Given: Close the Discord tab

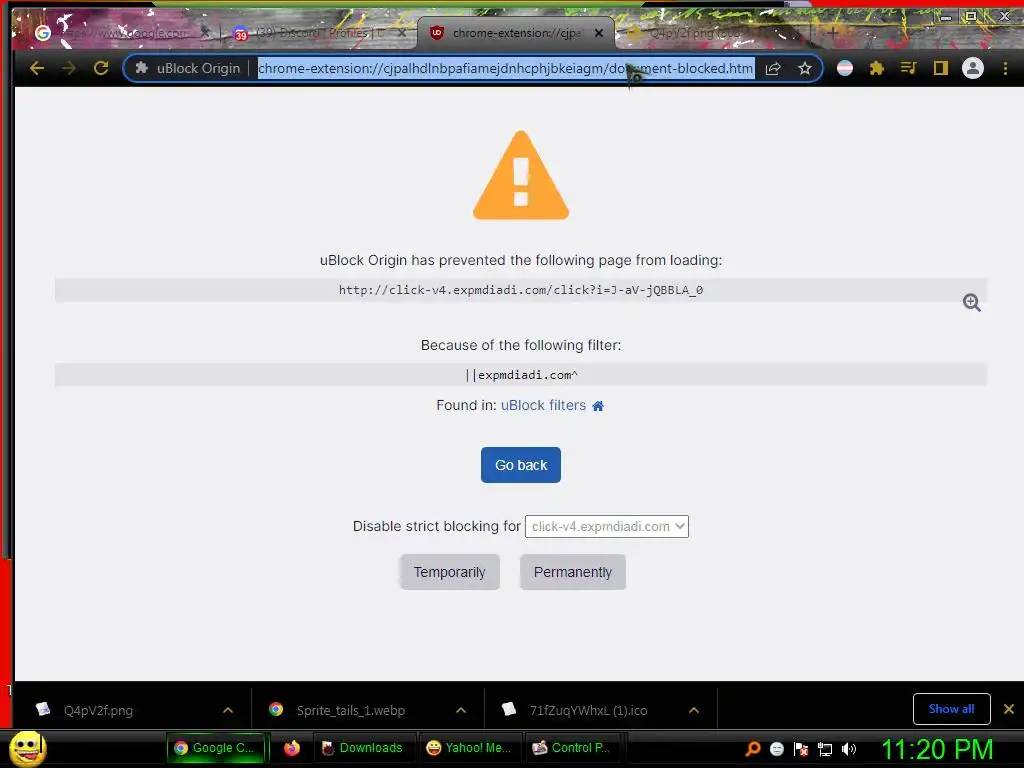Looking at the screenshot, I should point(402,33).
